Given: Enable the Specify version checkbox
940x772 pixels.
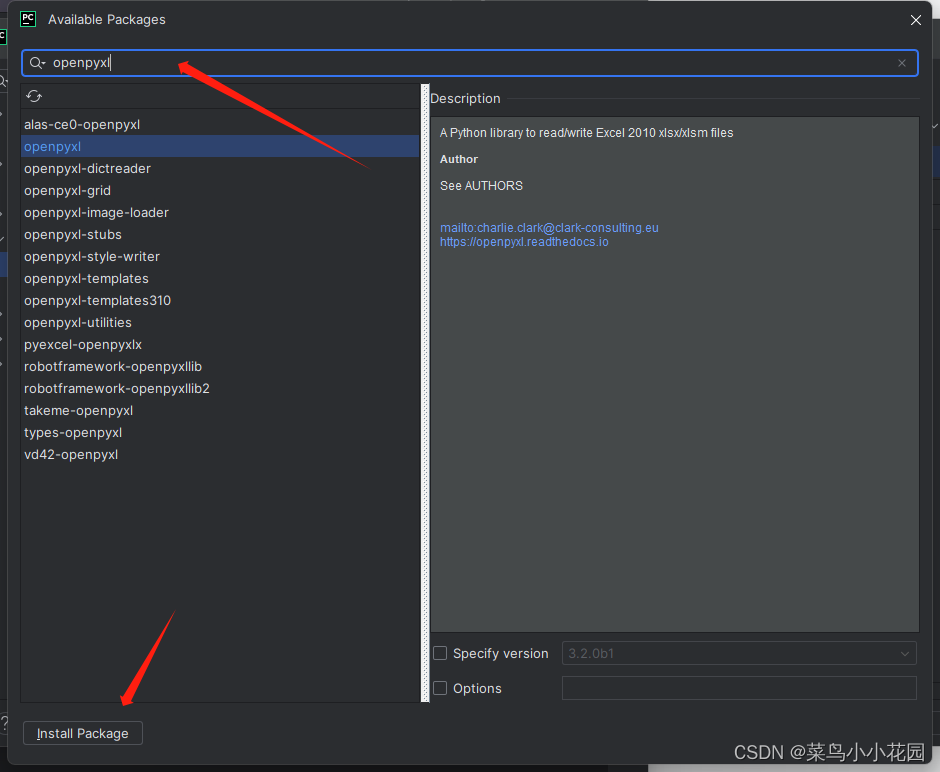Looking at the screenshot, I should coord(440,653).
